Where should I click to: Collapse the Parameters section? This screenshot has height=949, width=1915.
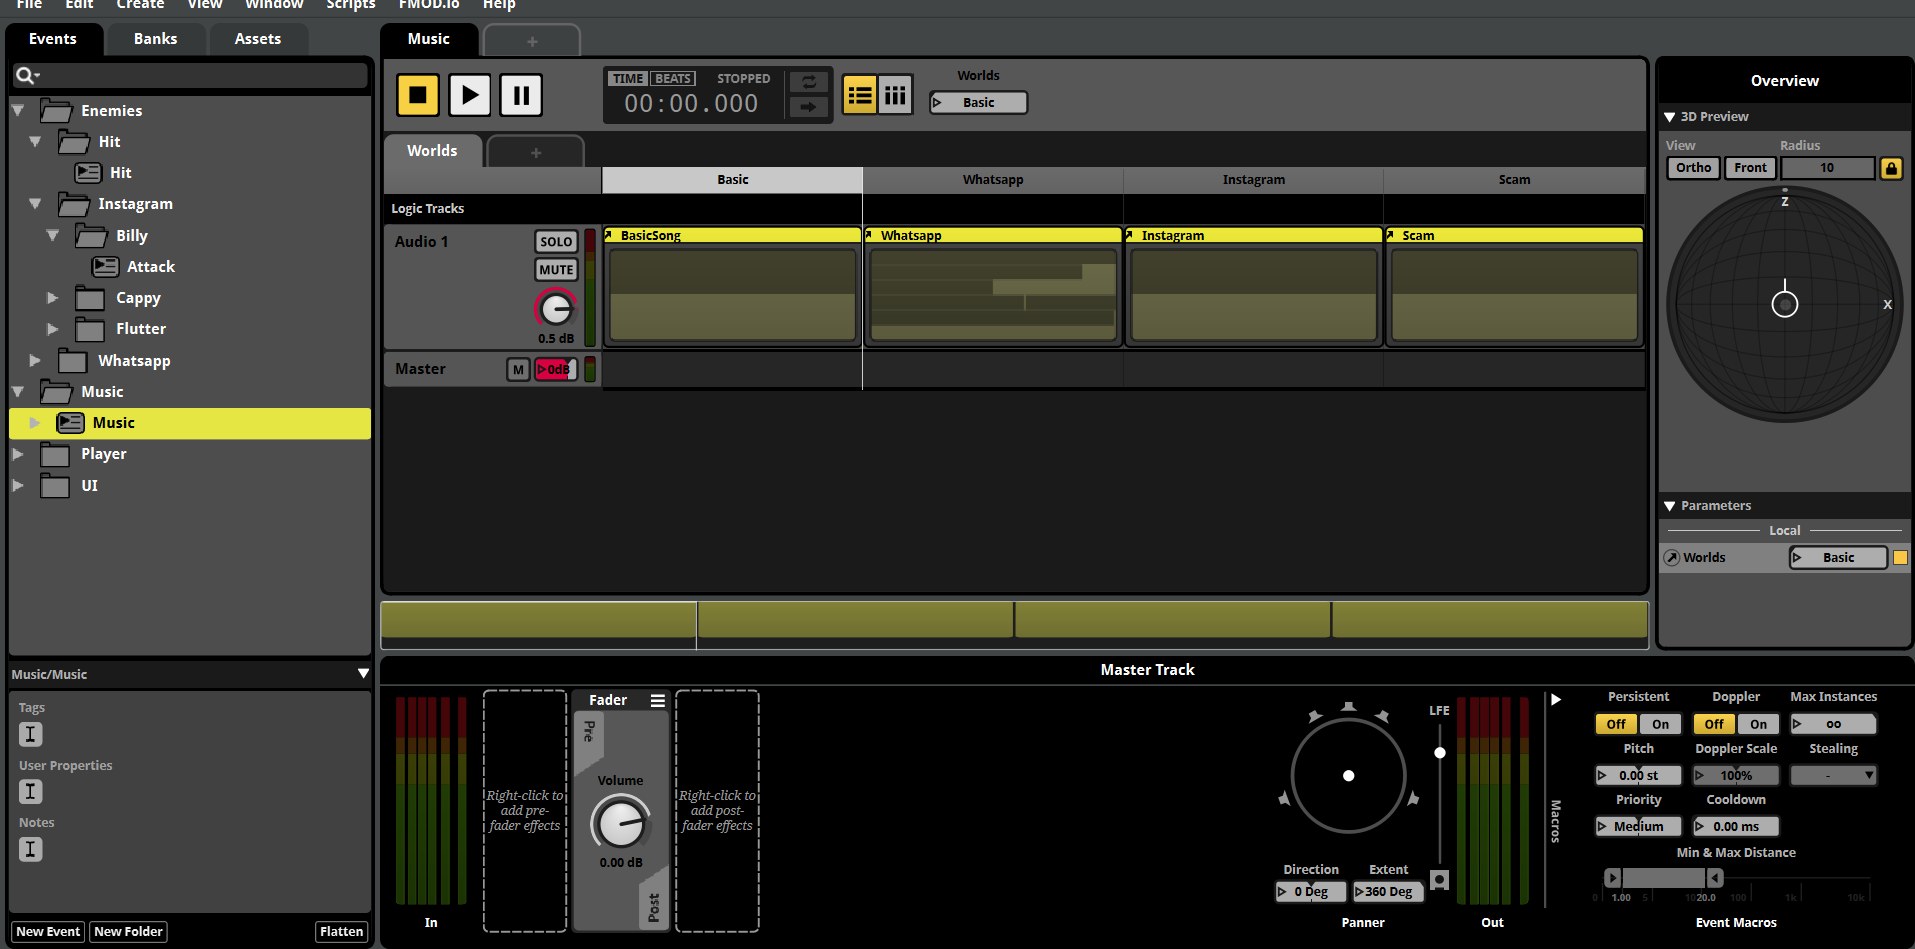[x=1669, y=507]
